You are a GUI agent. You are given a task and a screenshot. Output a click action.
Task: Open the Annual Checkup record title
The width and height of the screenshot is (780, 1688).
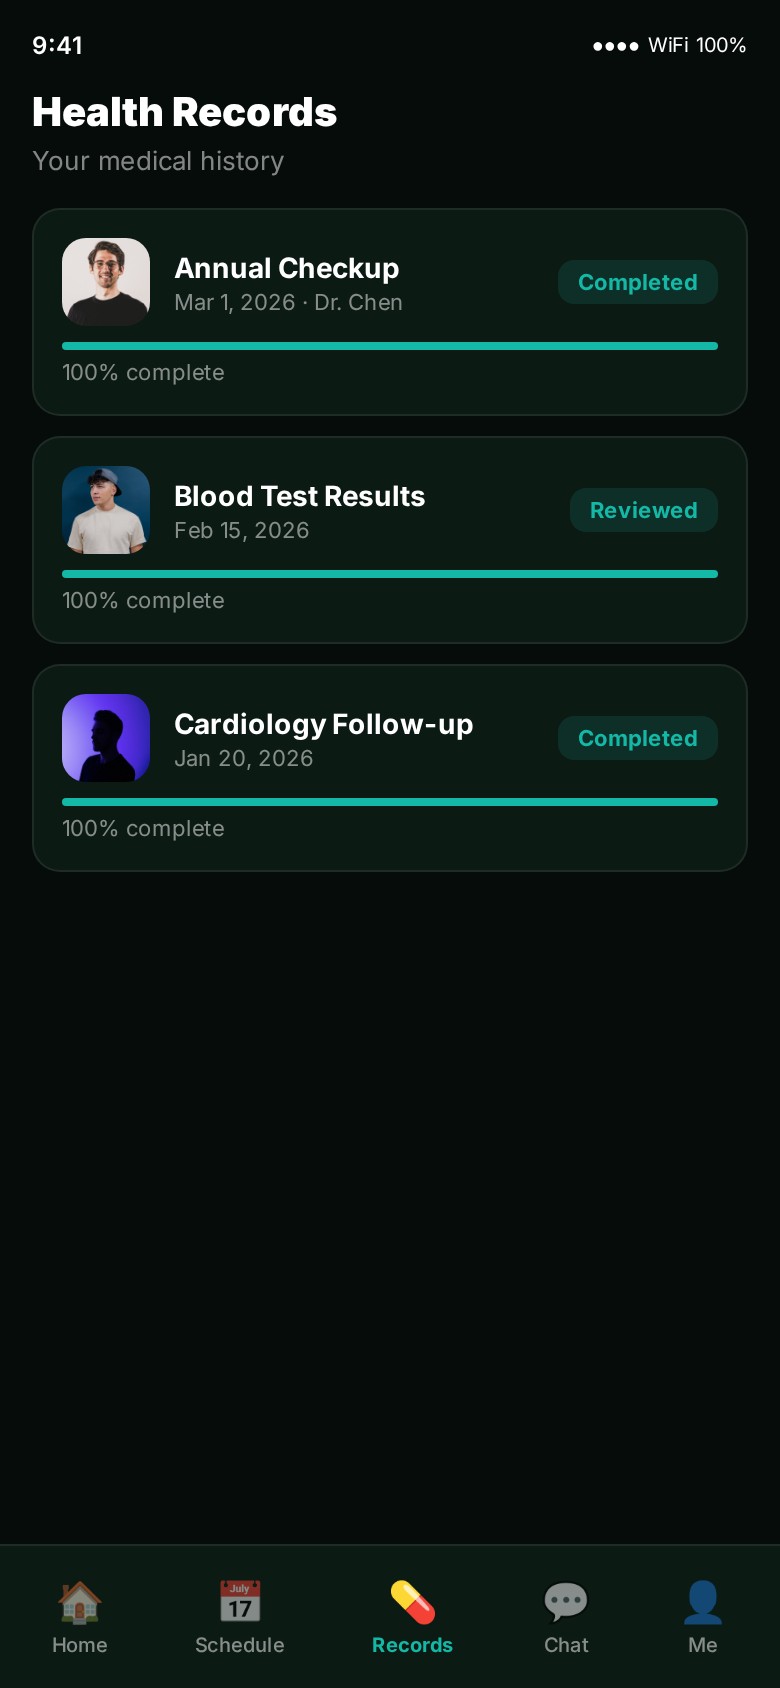coord(287,268)
